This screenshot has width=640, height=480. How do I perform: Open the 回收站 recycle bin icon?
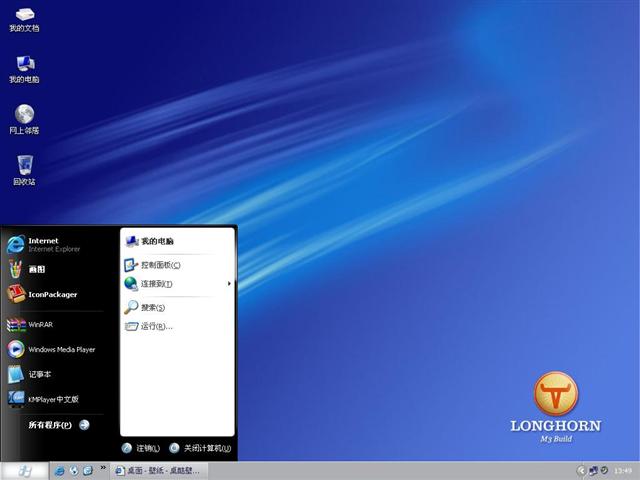tap(24, 170)
